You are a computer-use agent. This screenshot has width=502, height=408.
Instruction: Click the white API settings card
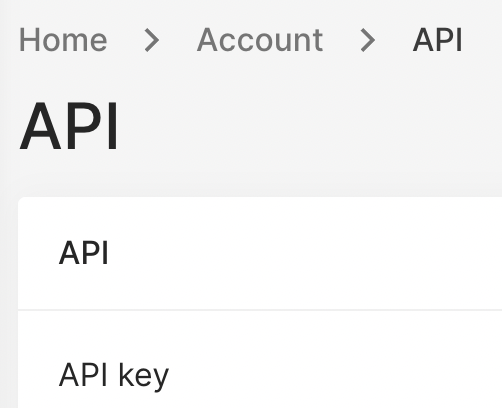pyautogui.click(x=260, y=302)
